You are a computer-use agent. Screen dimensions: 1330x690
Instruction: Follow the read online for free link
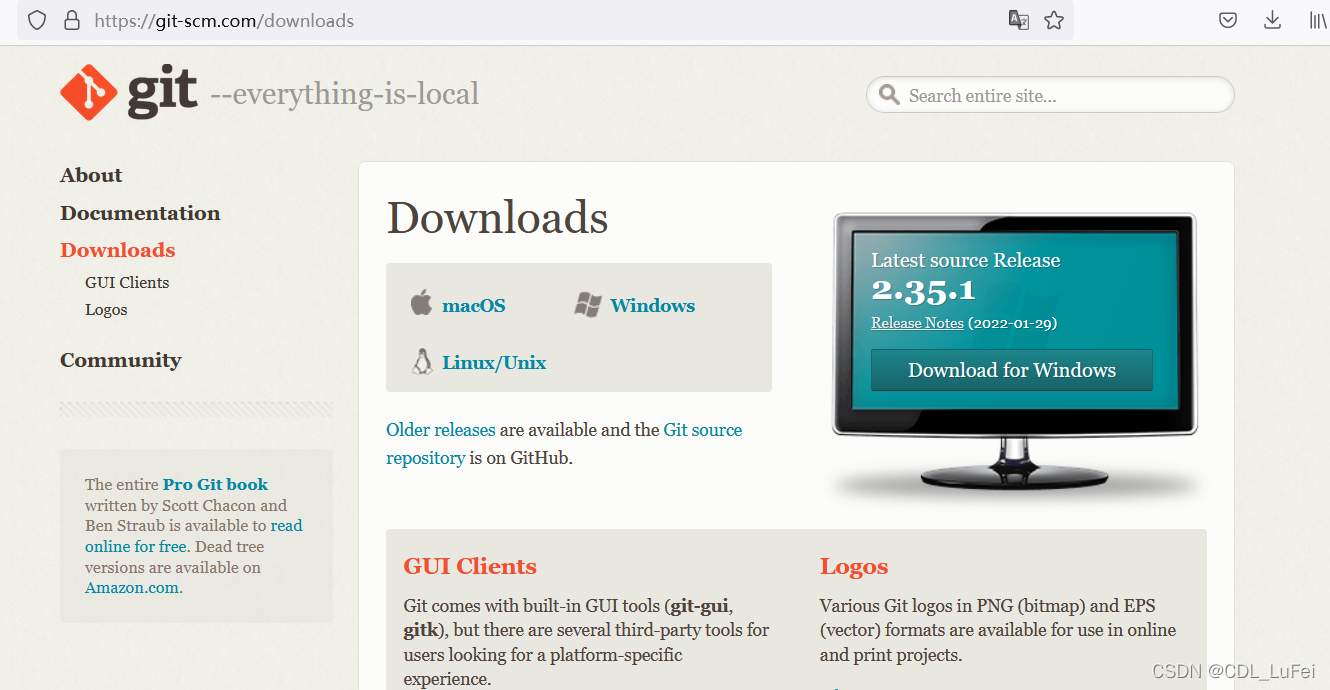193,536
